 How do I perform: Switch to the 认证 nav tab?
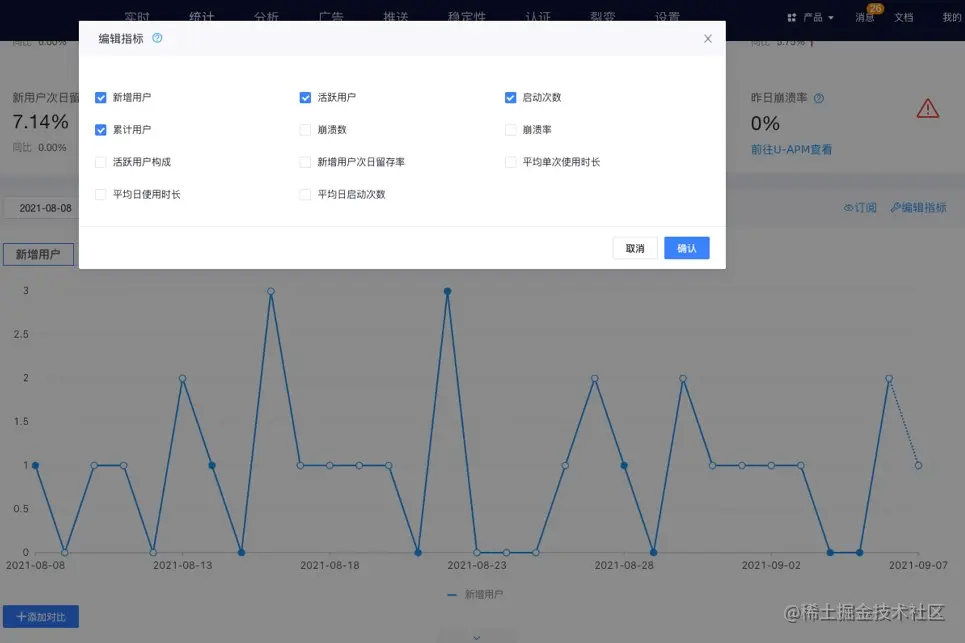pos(538,16)
